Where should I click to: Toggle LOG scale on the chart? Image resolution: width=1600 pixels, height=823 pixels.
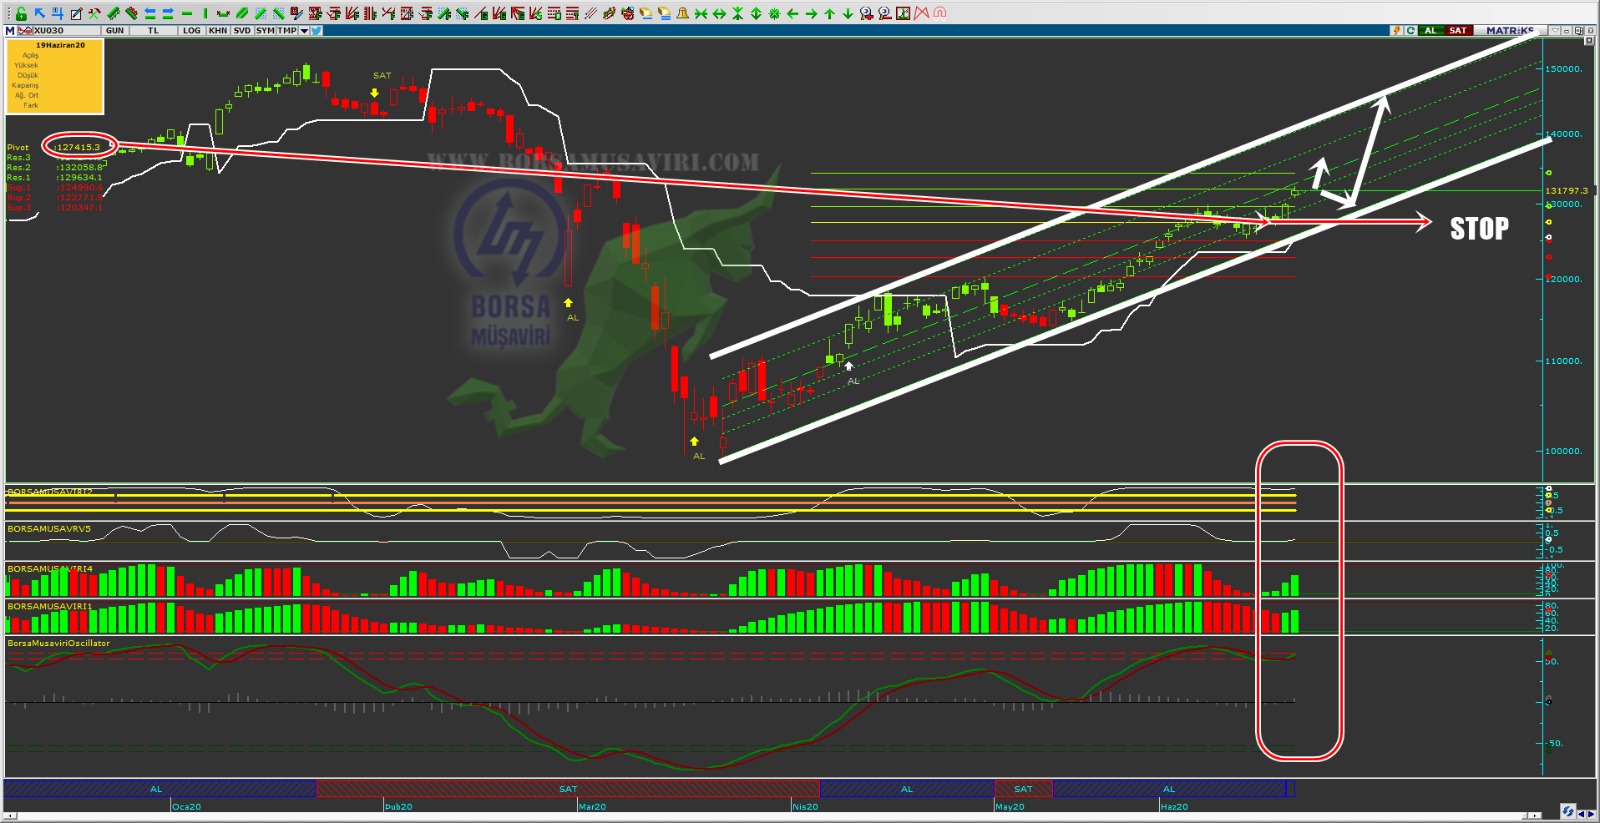click(x=192, y=30)
